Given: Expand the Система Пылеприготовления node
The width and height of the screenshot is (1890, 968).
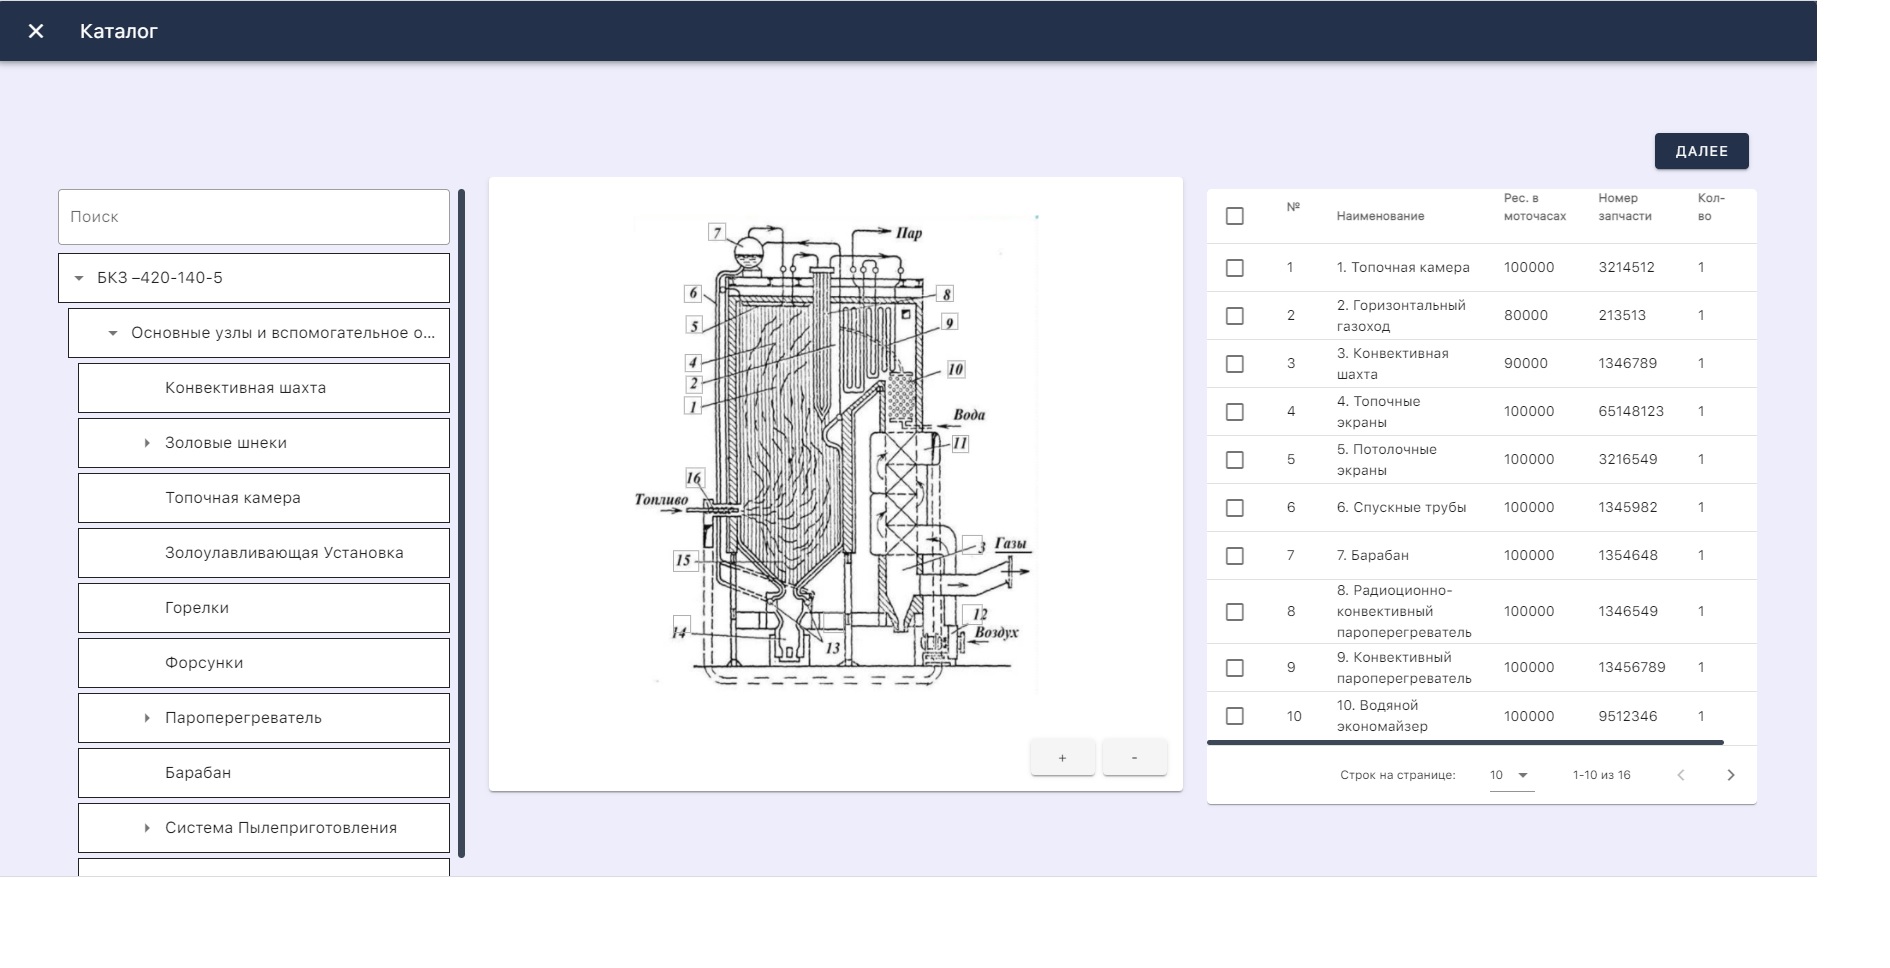Looking at the screenshot, I should [x=147, y=828].
